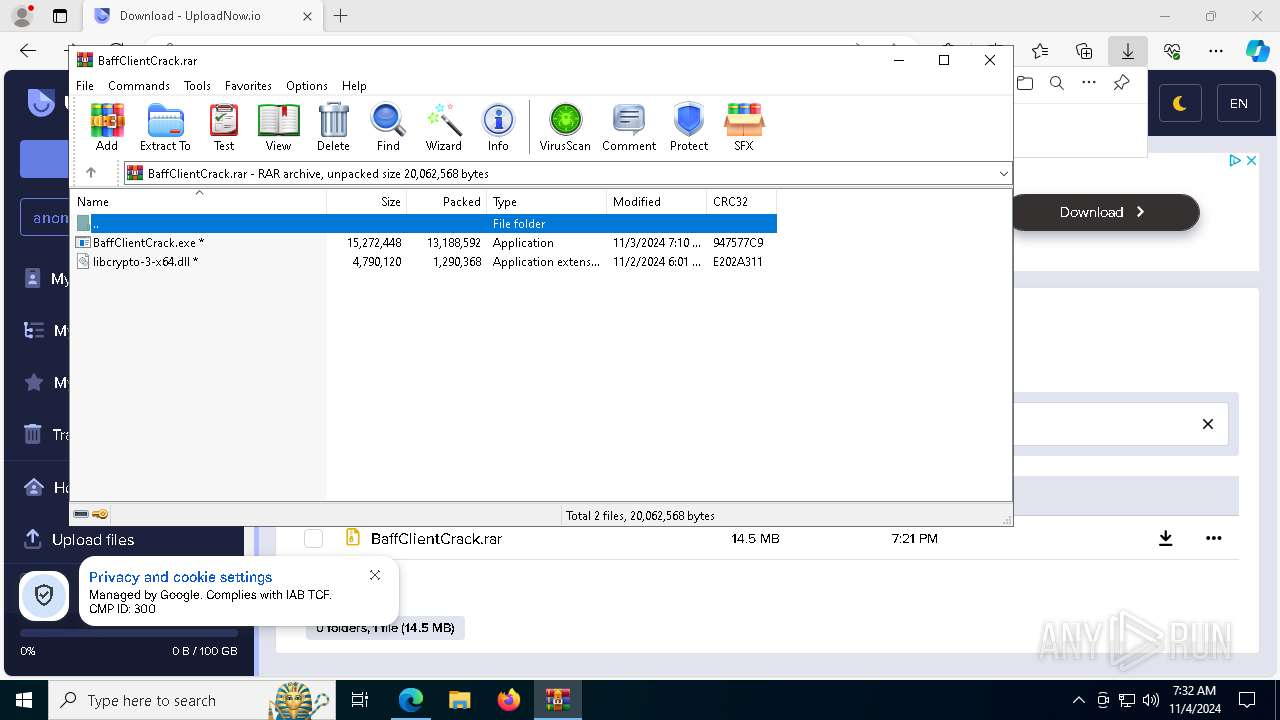Click the Add toolbar icon in WinRAR
This screenshot has height=720, width=1280.
coord(107,127)
